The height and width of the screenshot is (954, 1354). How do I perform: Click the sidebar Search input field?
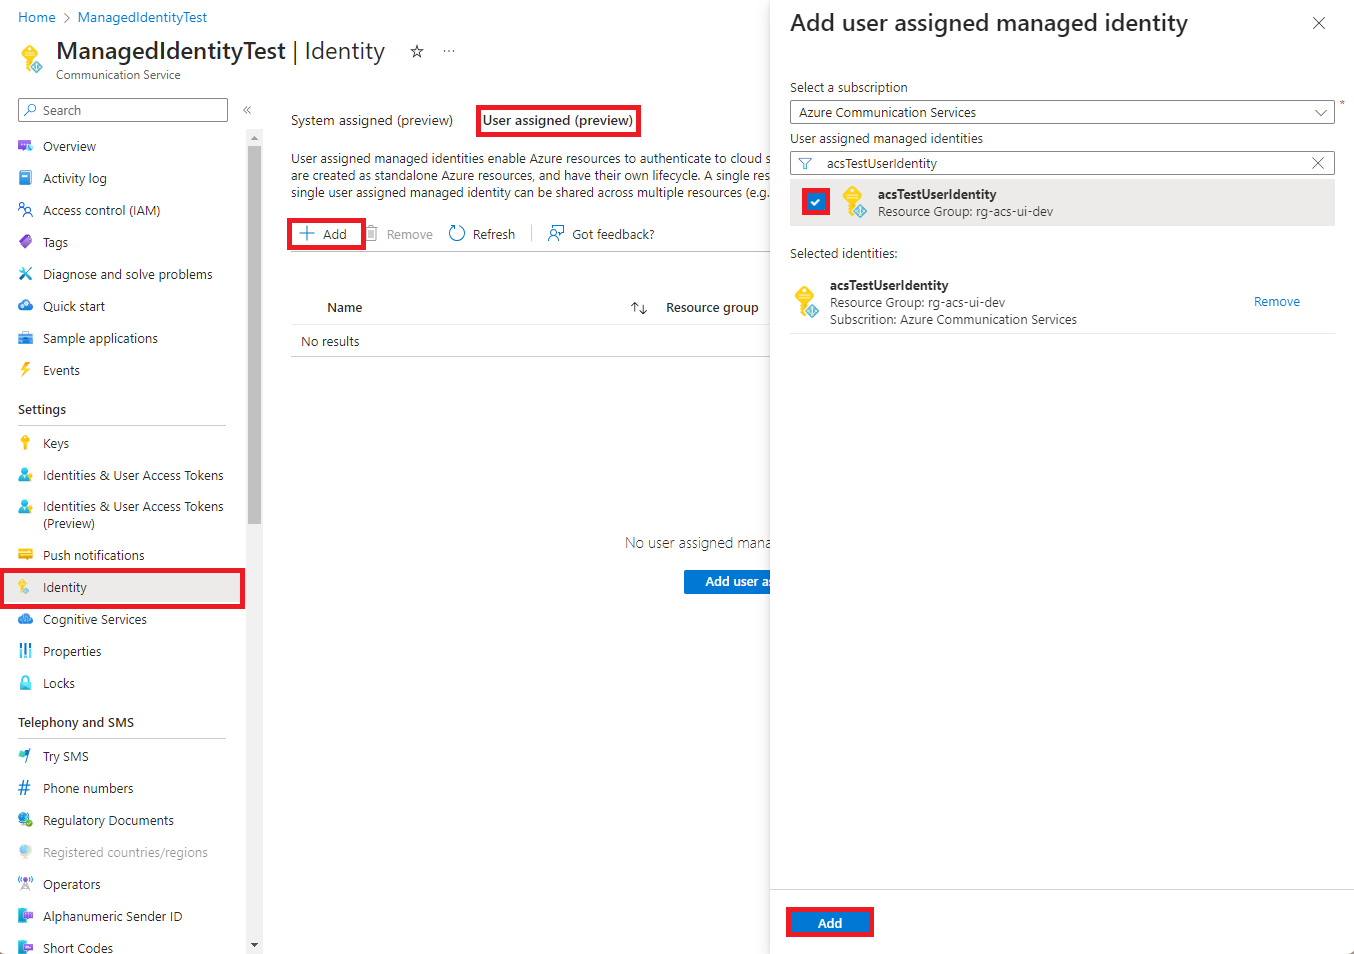coord(123,110)
